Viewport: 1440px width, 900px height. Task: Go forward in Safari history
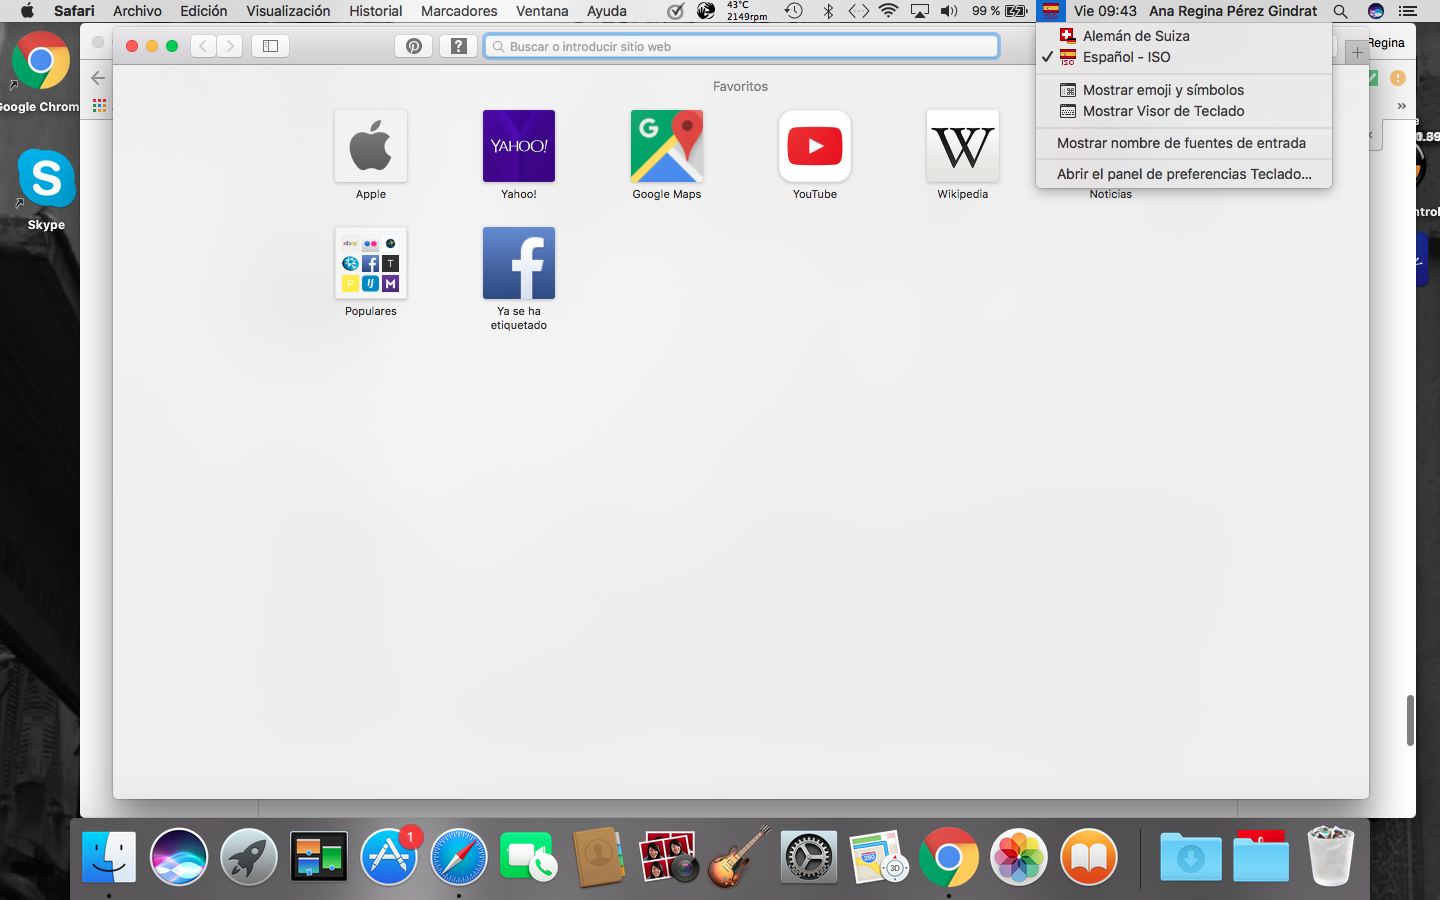click(x=230, y=46)
